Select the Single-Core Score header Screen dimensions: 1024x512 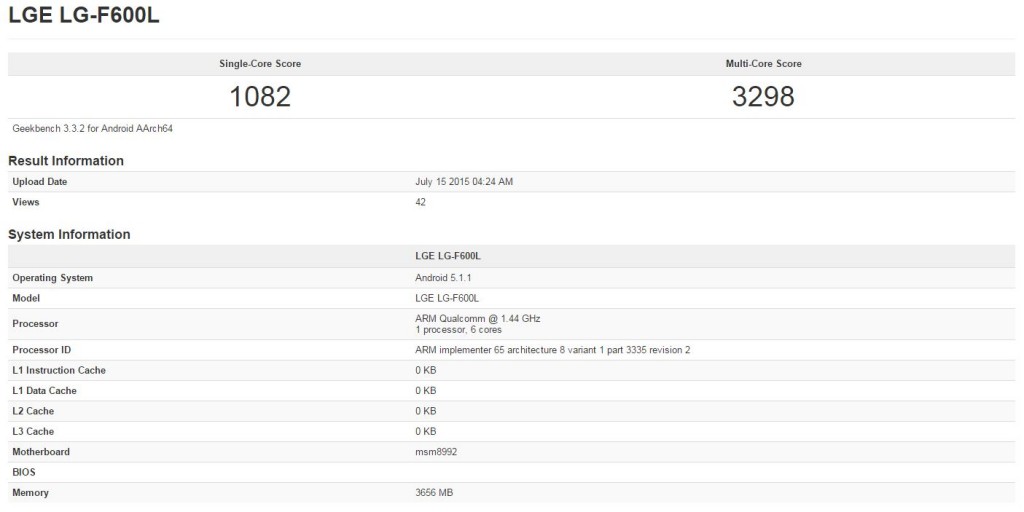click(x=260, y=64)
